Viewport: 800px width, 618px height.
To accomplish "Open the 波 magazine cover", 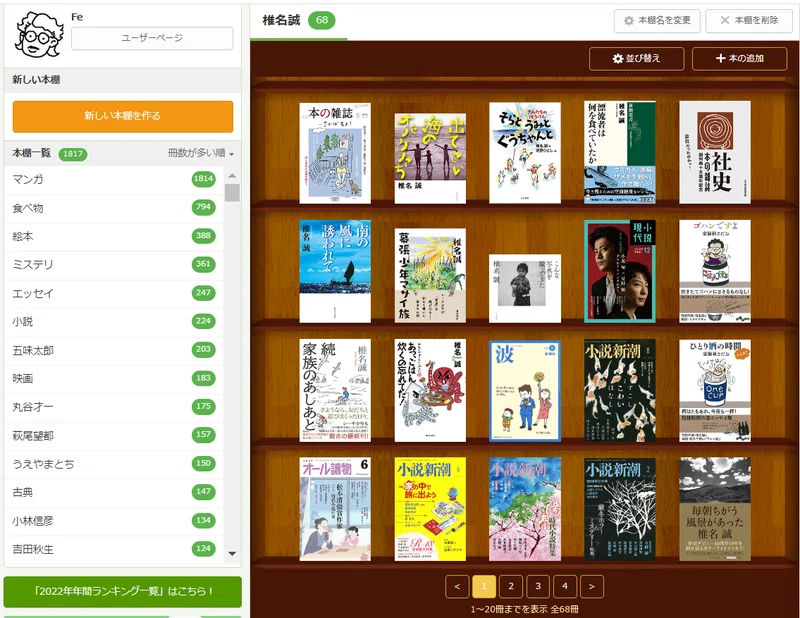I will (524, 391).
